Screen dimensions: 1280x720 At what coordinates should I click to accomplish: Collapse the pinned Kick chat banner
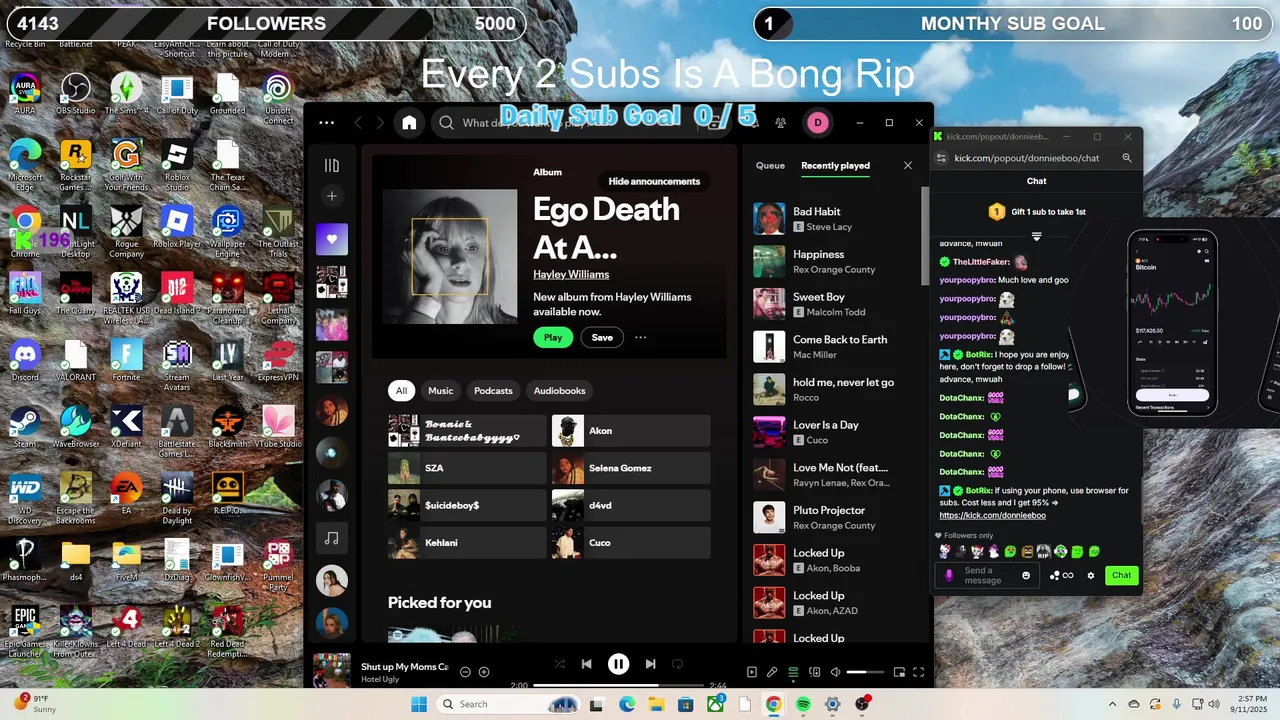(1037, 237)
